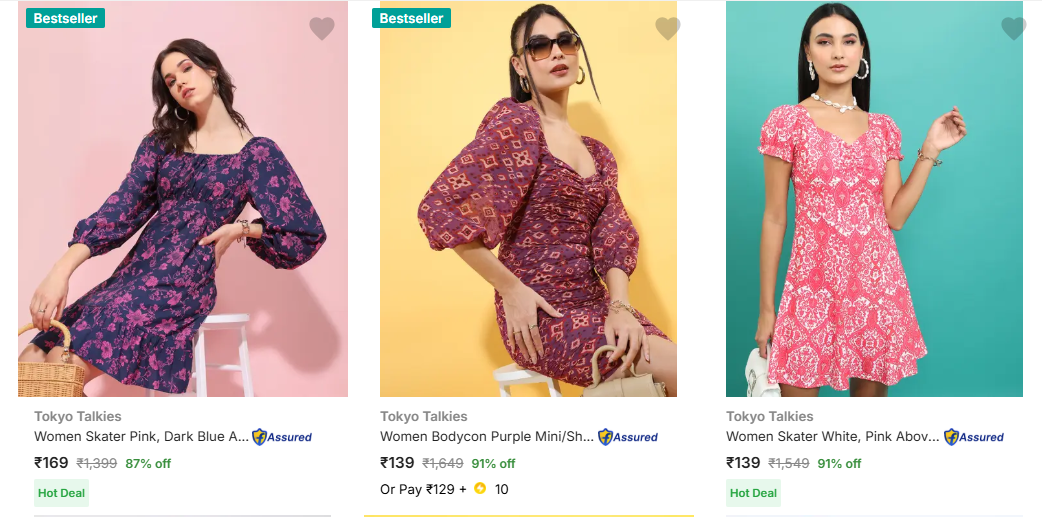The image size is (1042, 517).
Task: Click Hot Deal tag under the pink skater dress
Action: pos(753,493)
